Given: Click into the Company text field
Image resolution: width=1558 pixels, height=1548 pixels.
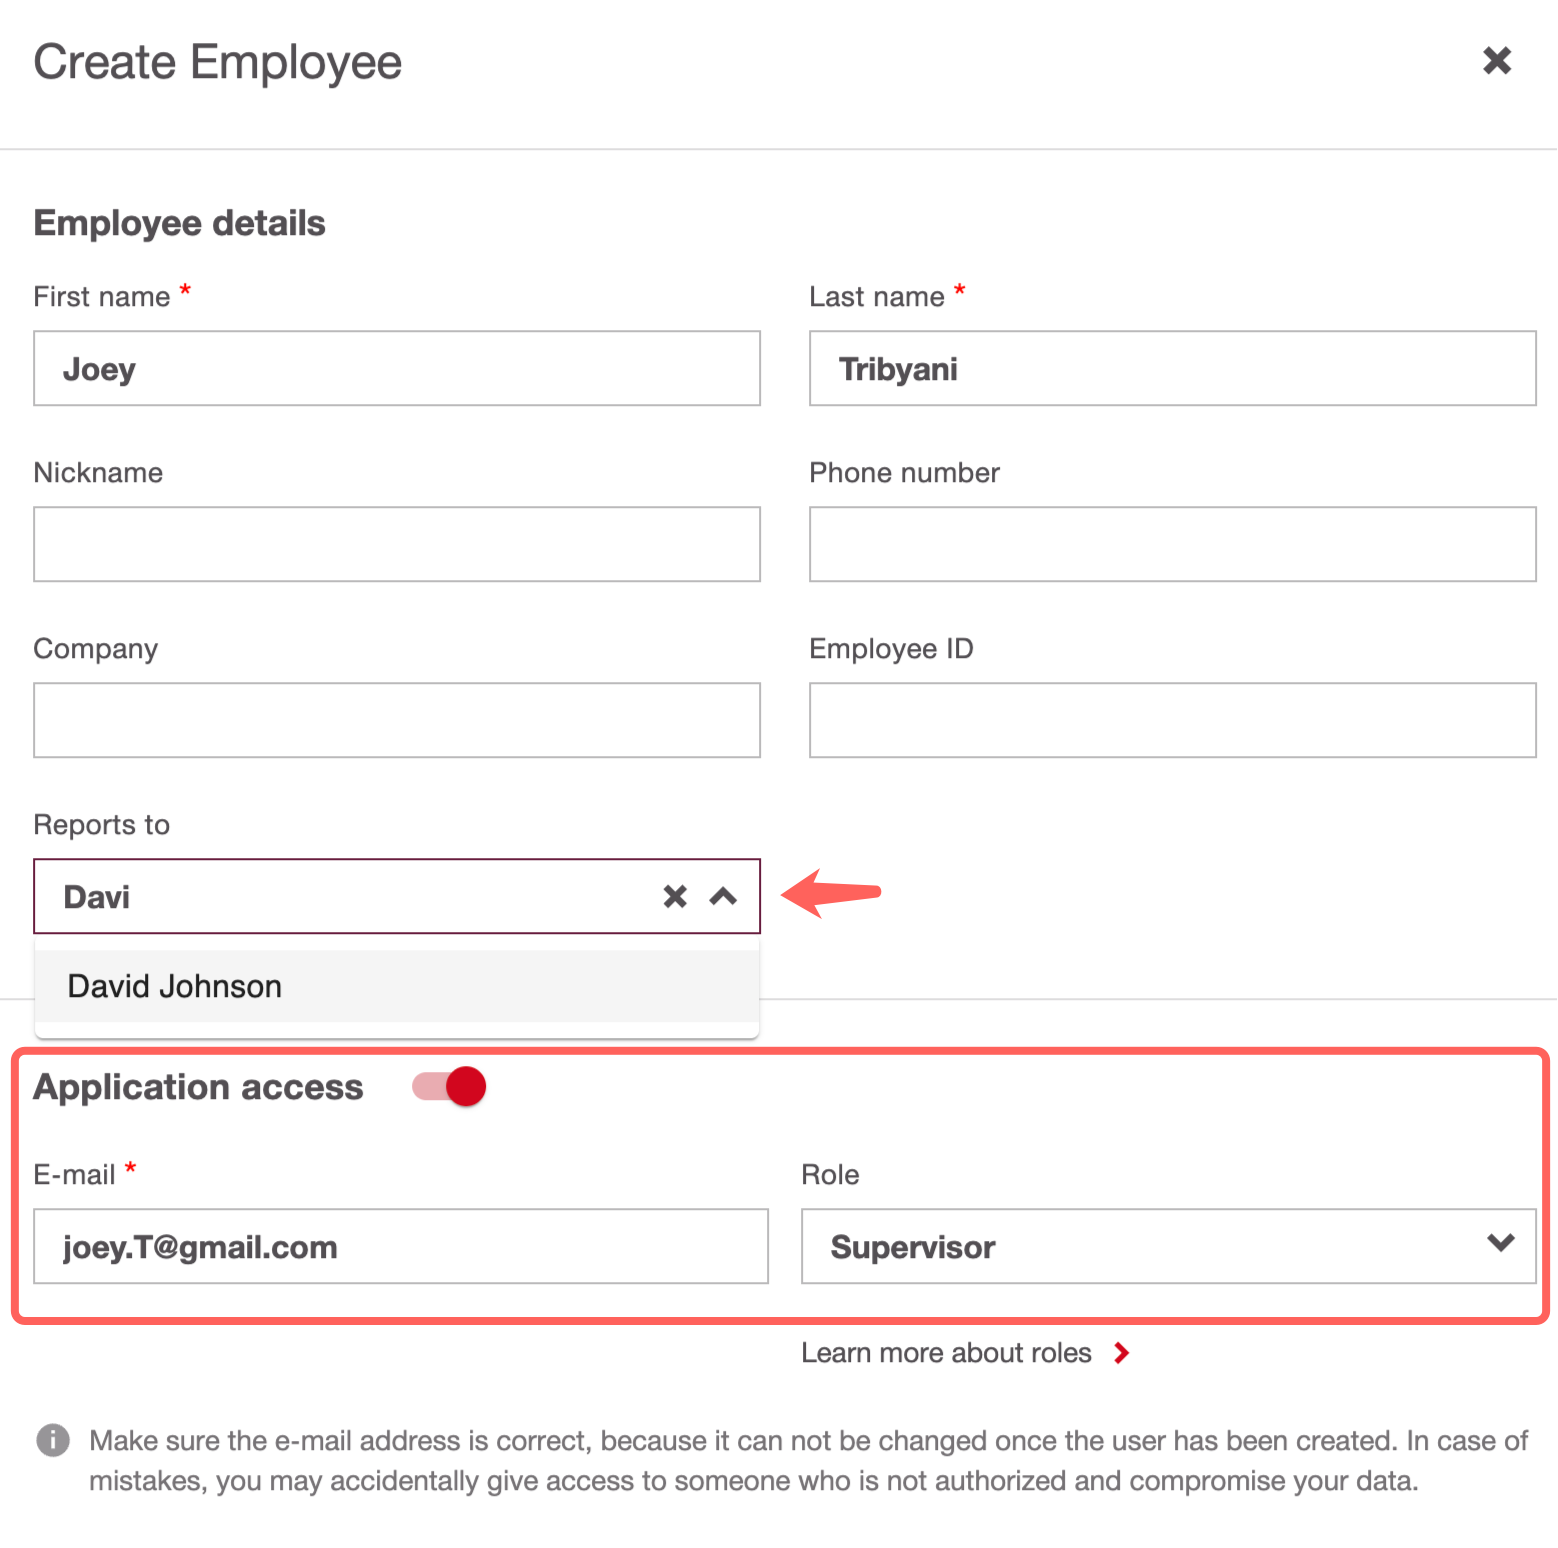Looking at the screenshot, I should (396, 720).
